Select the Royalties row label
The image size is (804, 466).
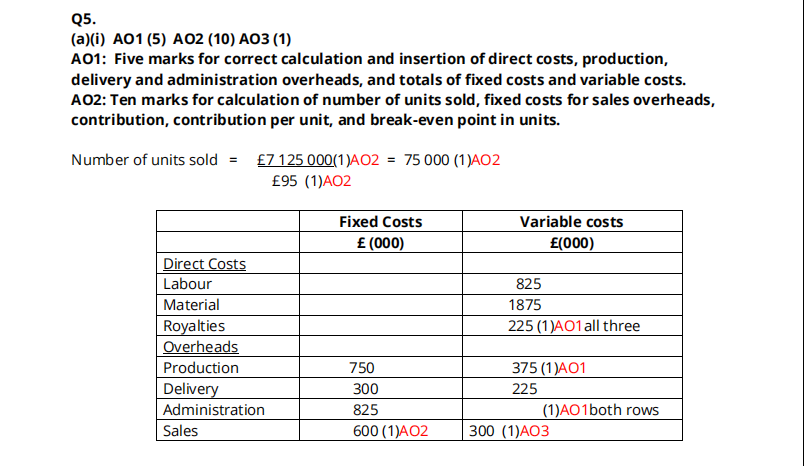[194, 326]
